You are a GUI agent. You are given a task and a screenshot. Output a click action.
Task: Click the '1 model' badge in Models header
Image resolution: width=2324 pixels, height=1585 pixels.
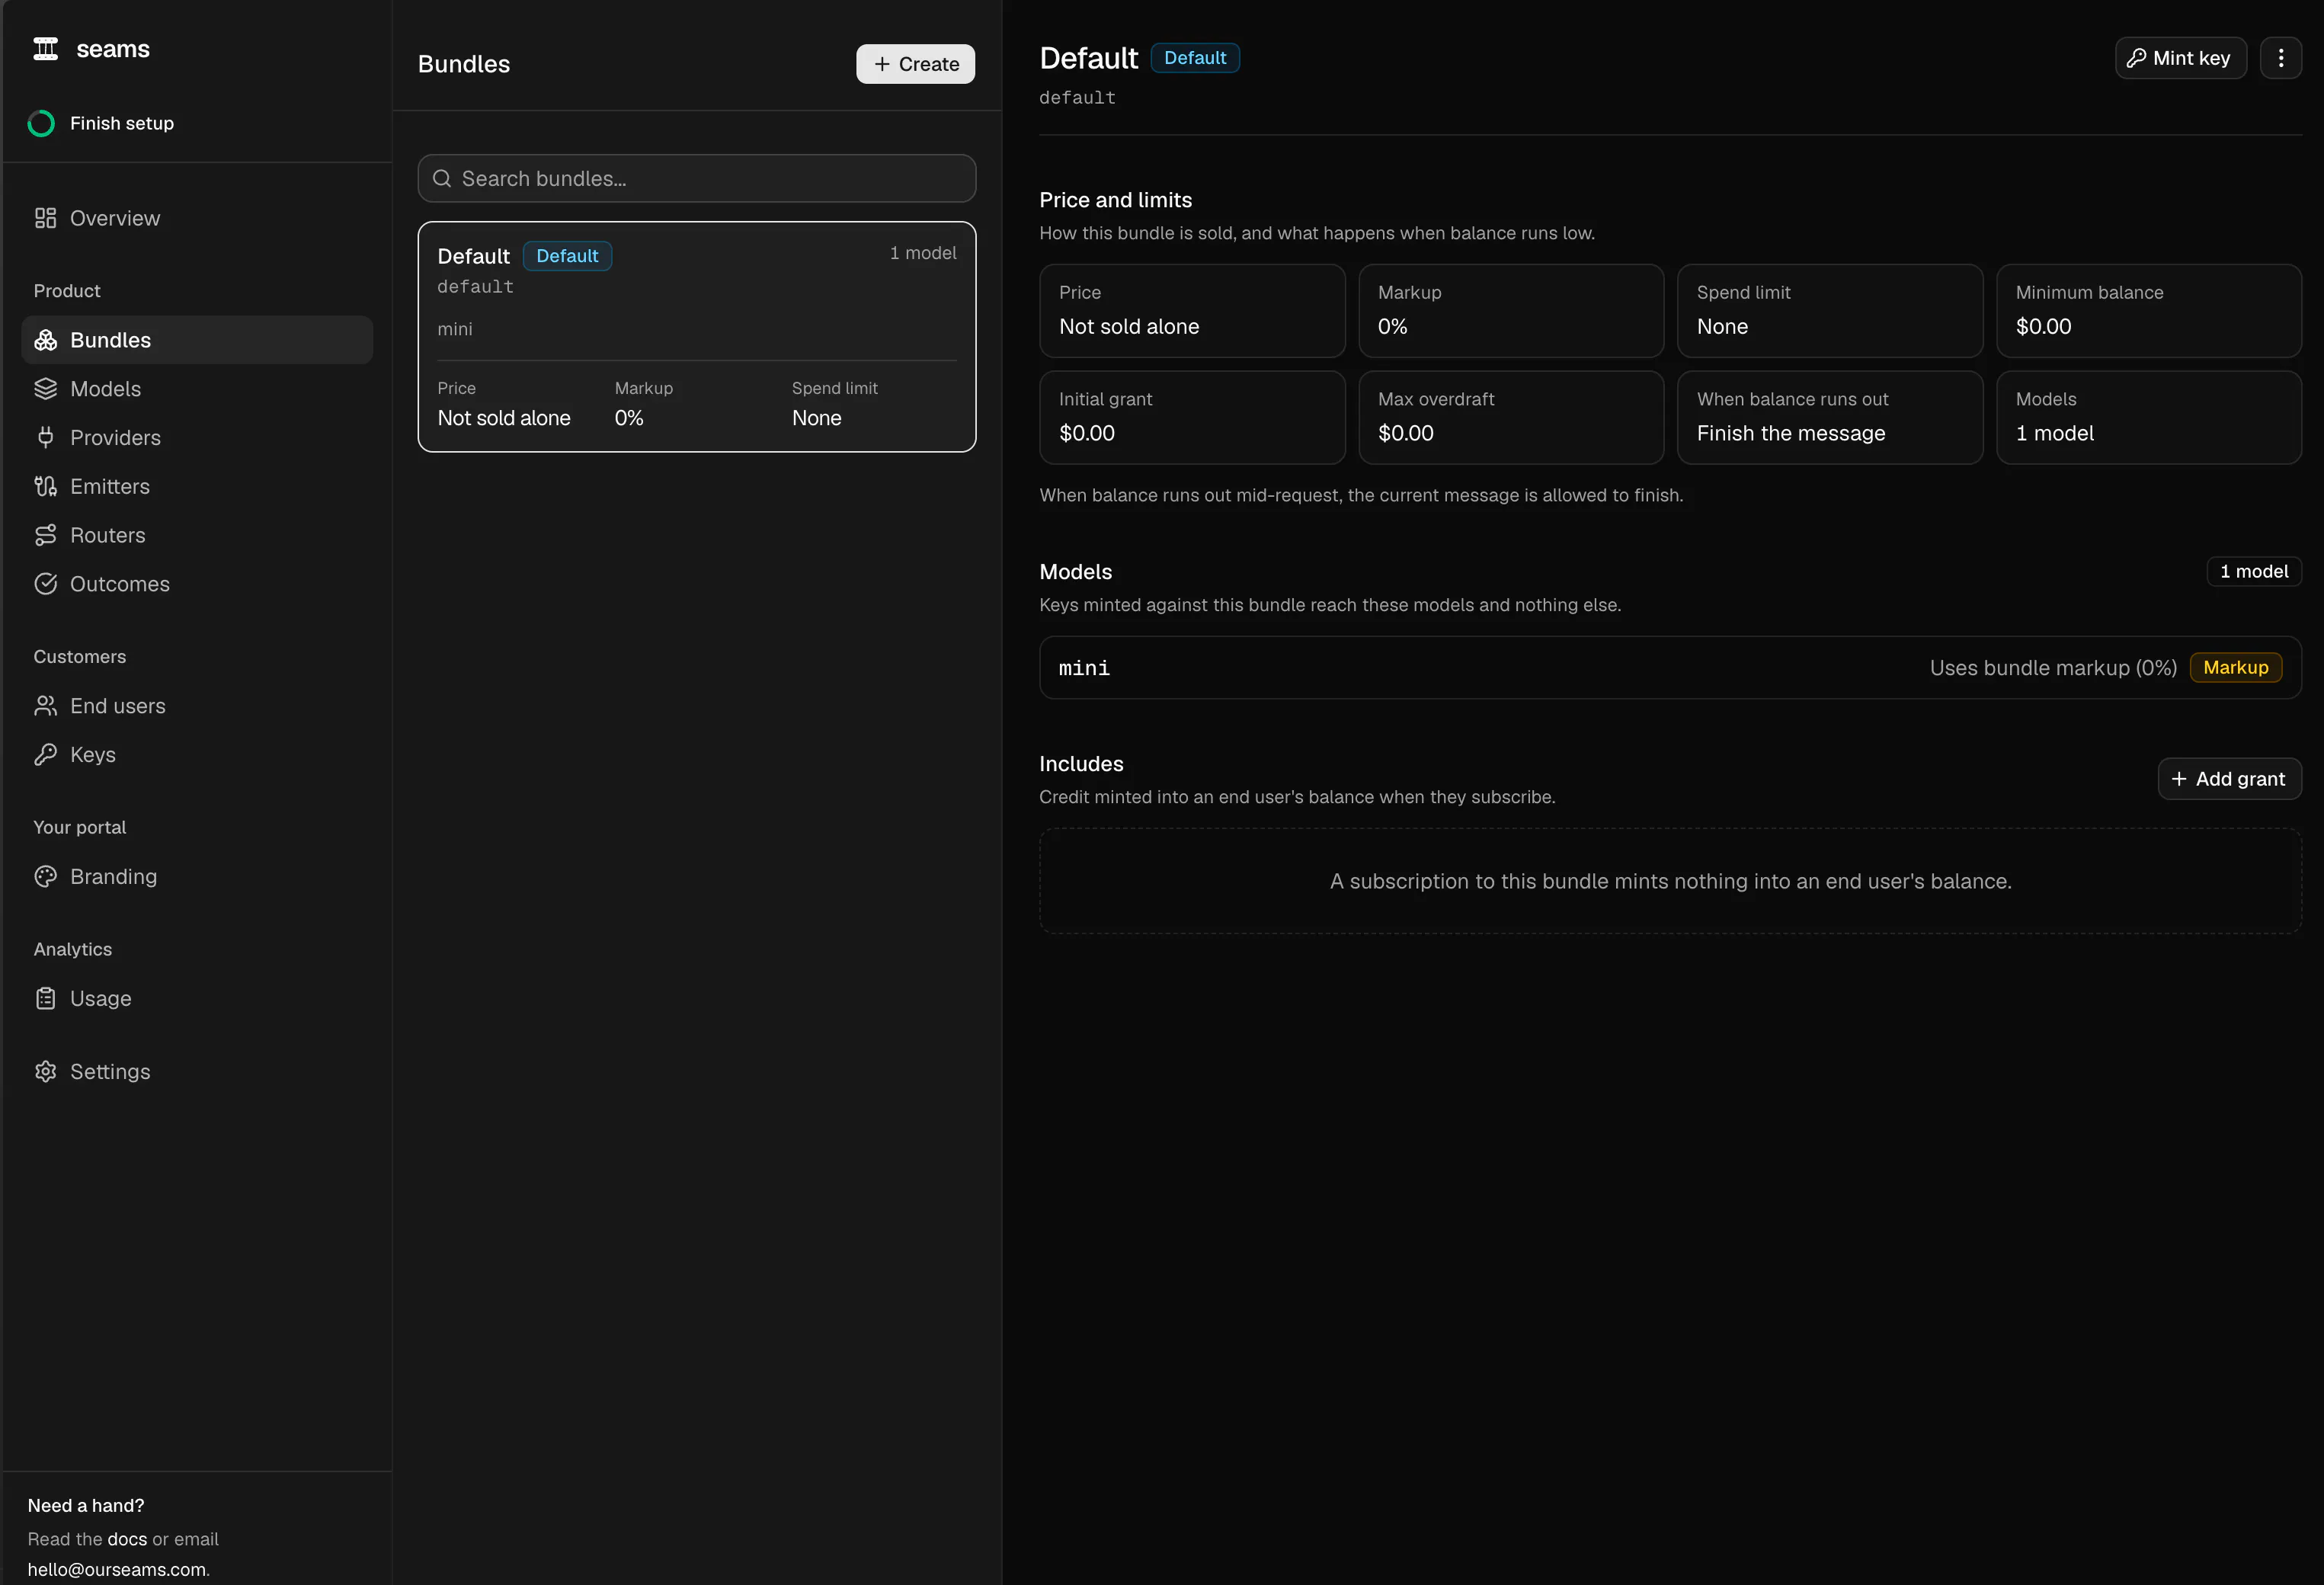click(x=2254, y=571)
